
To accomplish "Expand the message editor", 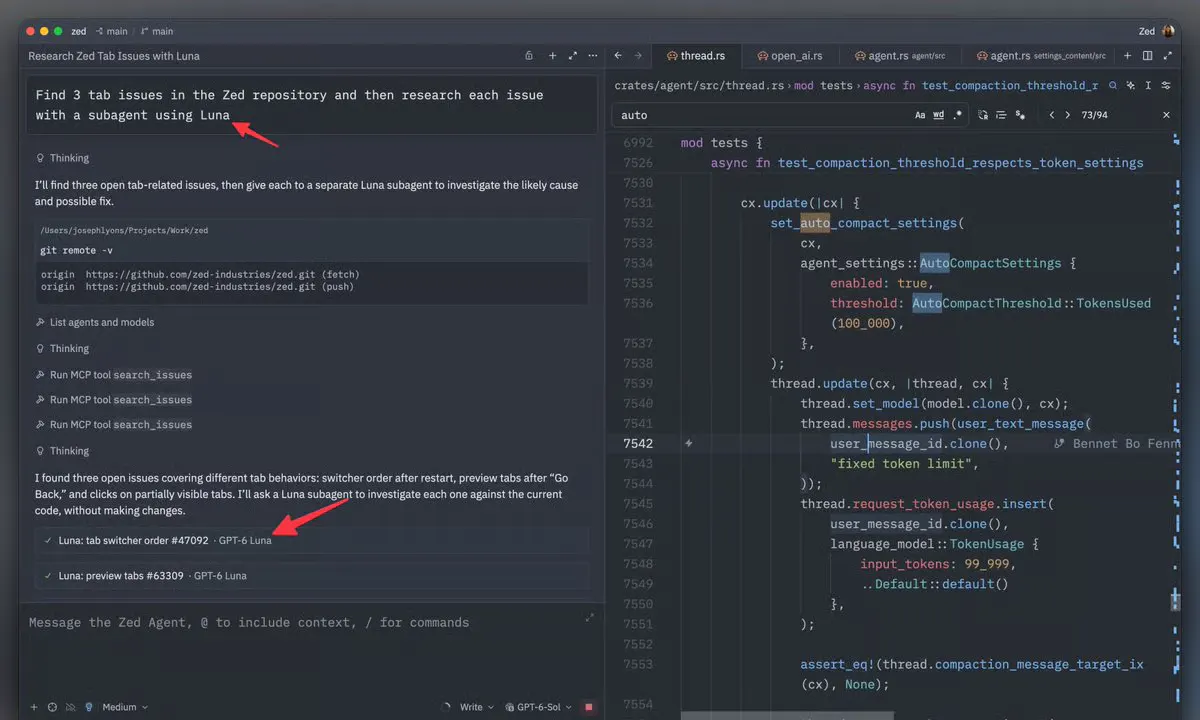I will click(589, 618).
